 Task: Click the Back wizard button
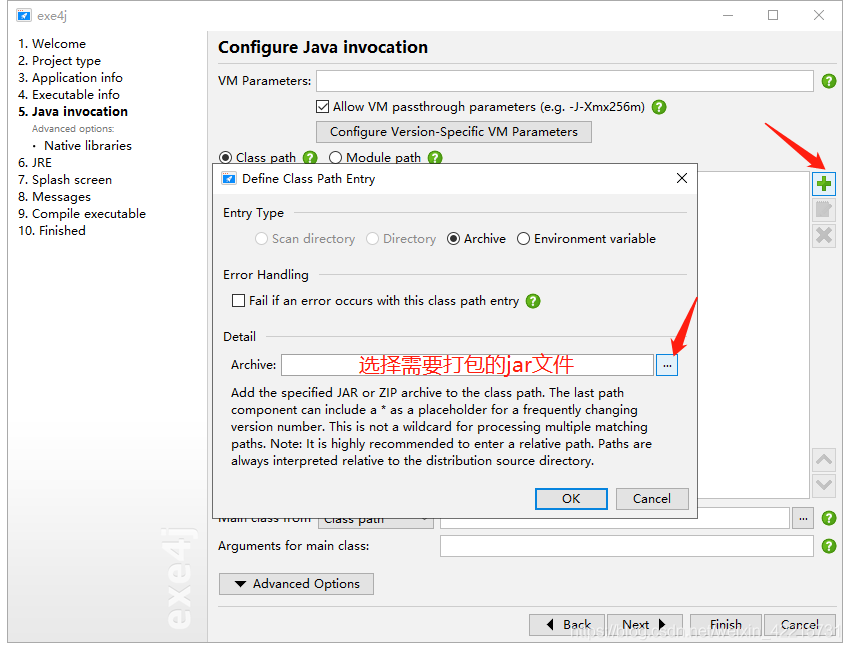pos(568,625)
